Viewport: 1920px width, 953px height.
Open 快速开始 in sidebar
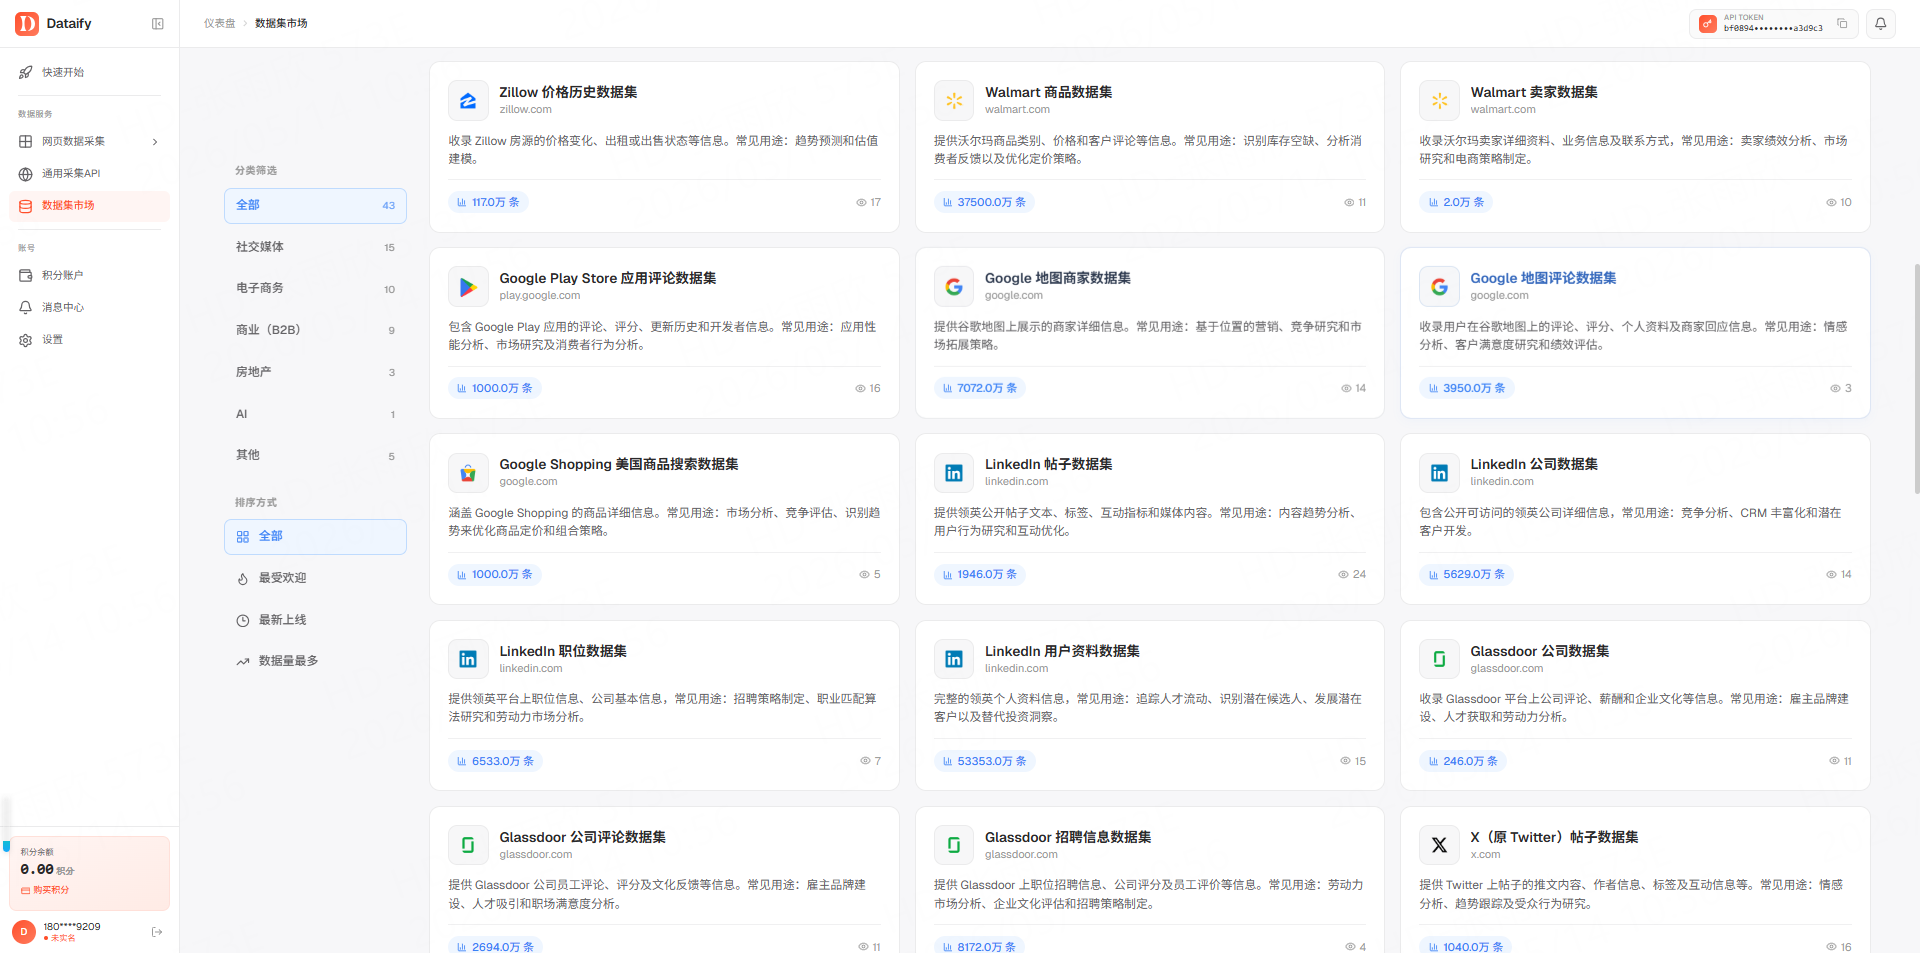(89, 72)
